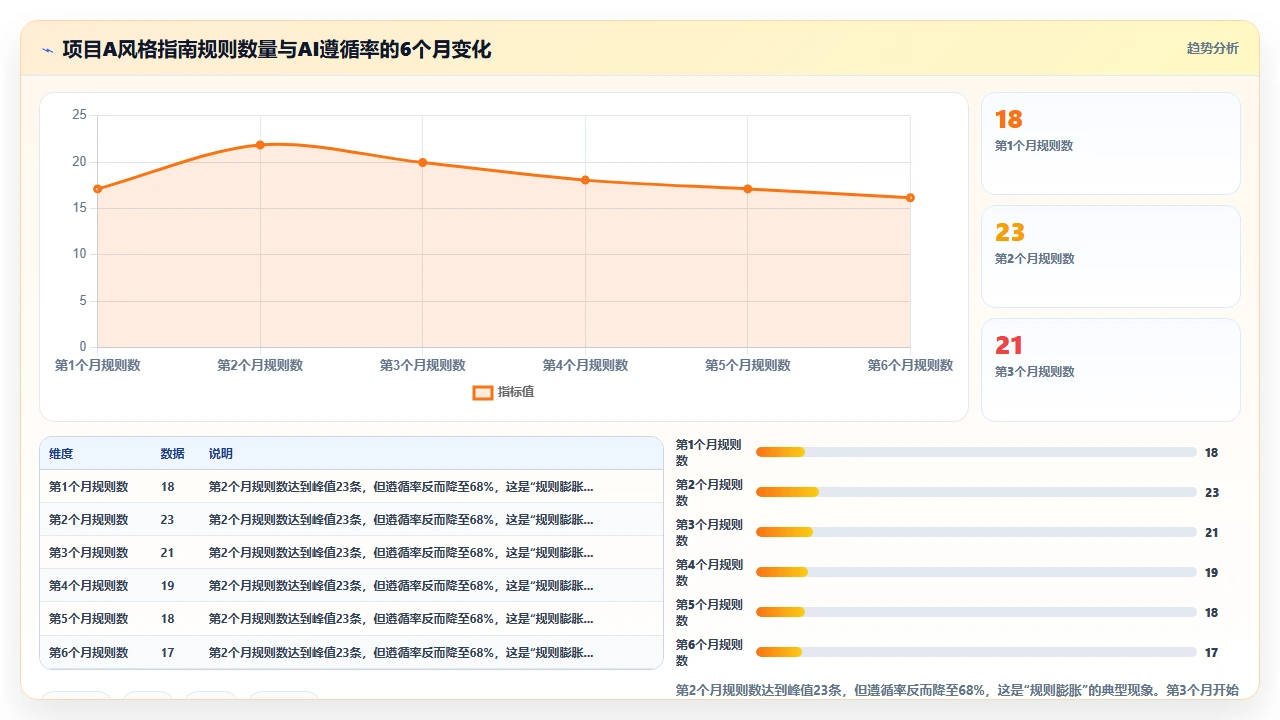Viewport: 1280px width, 720px height.
Task: Click the progress bar with value 21
Action: click(976, 532)
